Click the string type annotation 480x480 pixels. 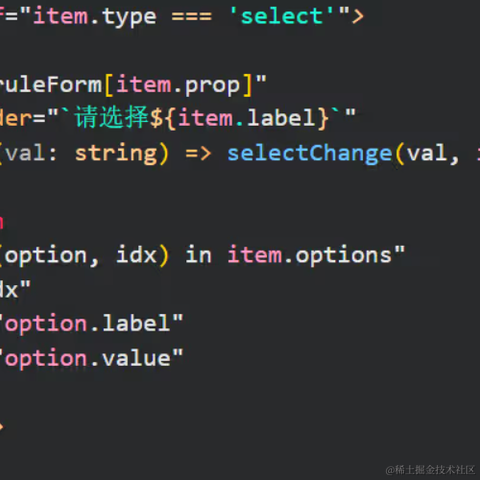tap(116, 154)
